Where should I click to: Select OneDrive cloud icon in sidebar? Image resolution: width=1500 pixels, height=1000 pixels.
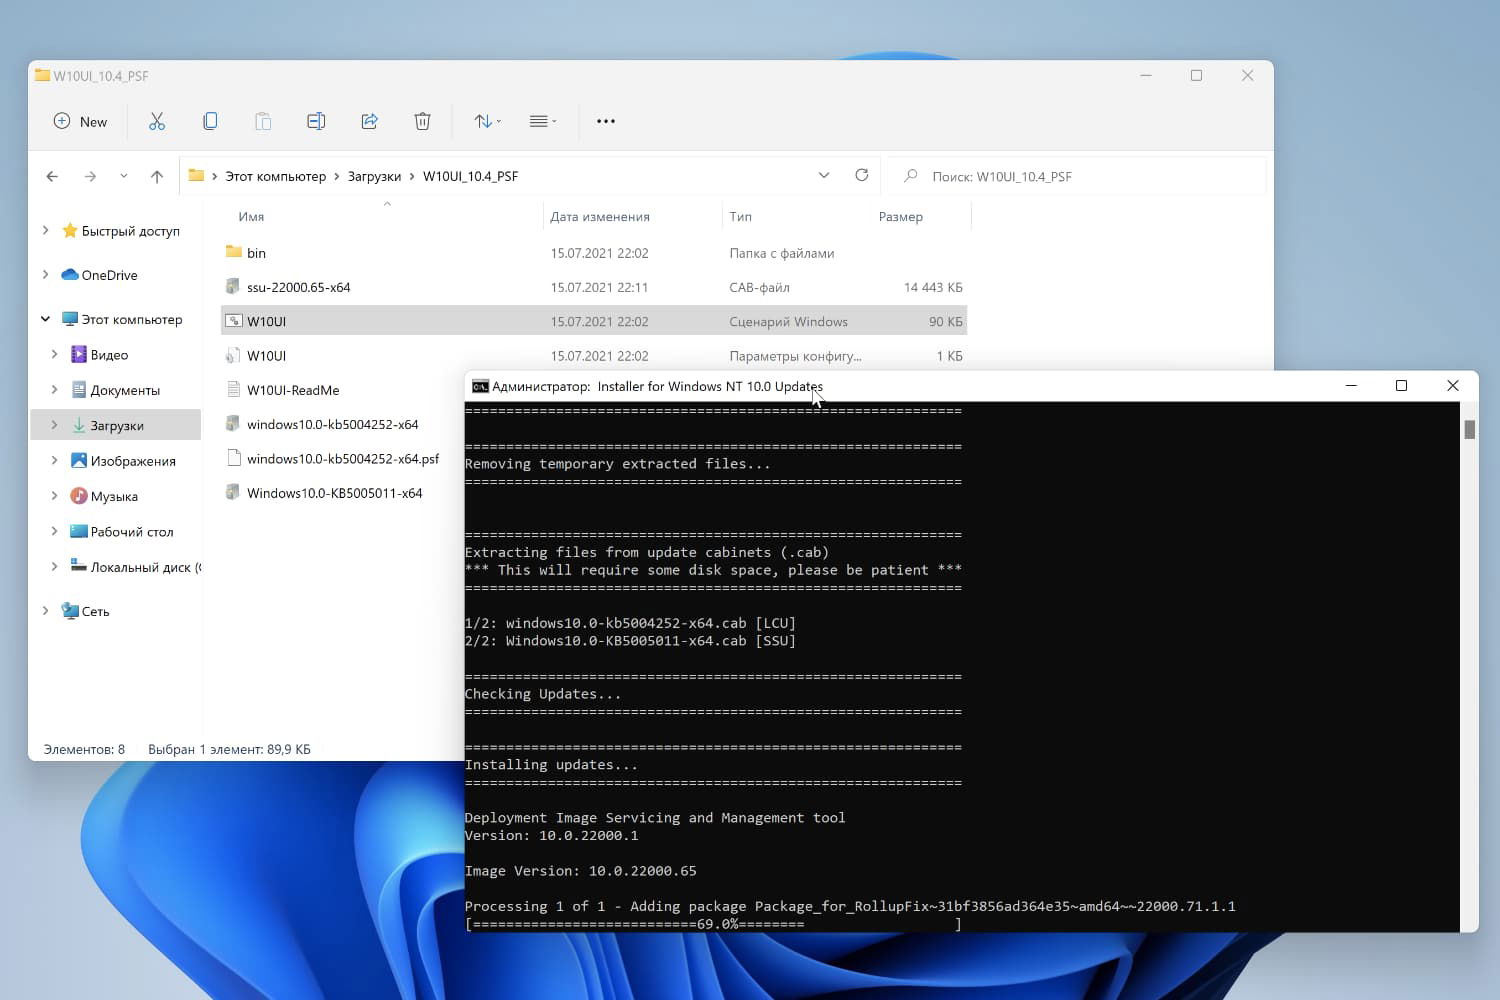(x=70, y=274)
